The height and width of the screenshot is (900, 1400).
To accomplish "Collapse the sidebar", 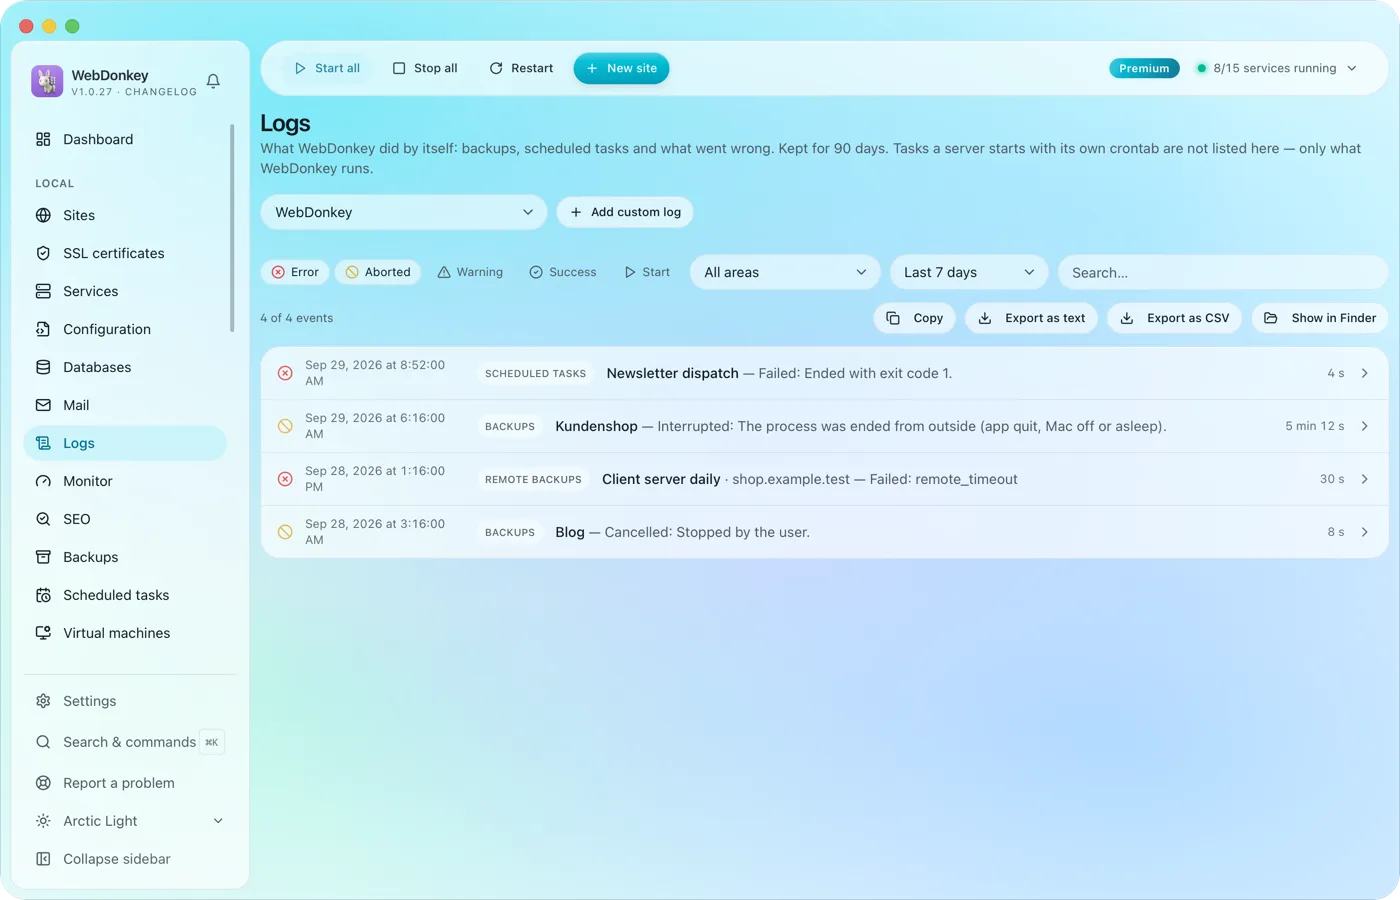I will pos(125,859).
